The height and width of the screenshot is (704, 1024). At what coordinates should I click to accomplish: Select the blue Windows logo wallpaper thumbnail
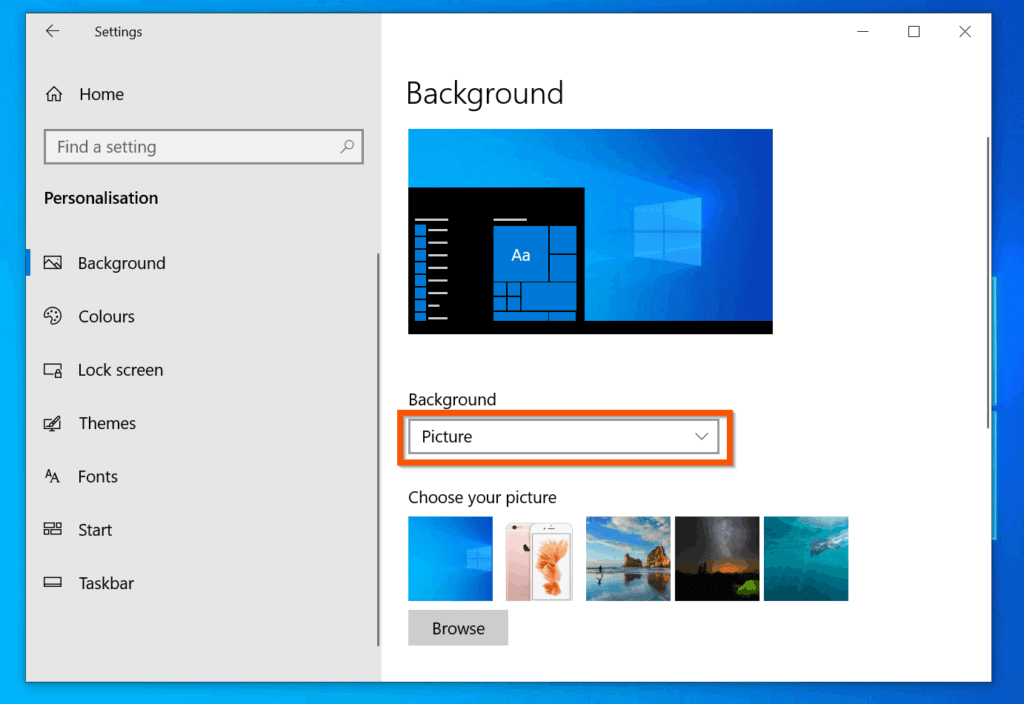point(451,558)
